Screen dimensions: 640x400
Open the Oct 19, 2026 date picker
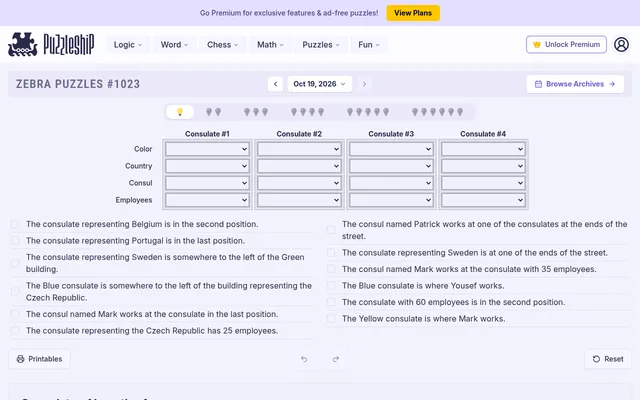[320, 84]
